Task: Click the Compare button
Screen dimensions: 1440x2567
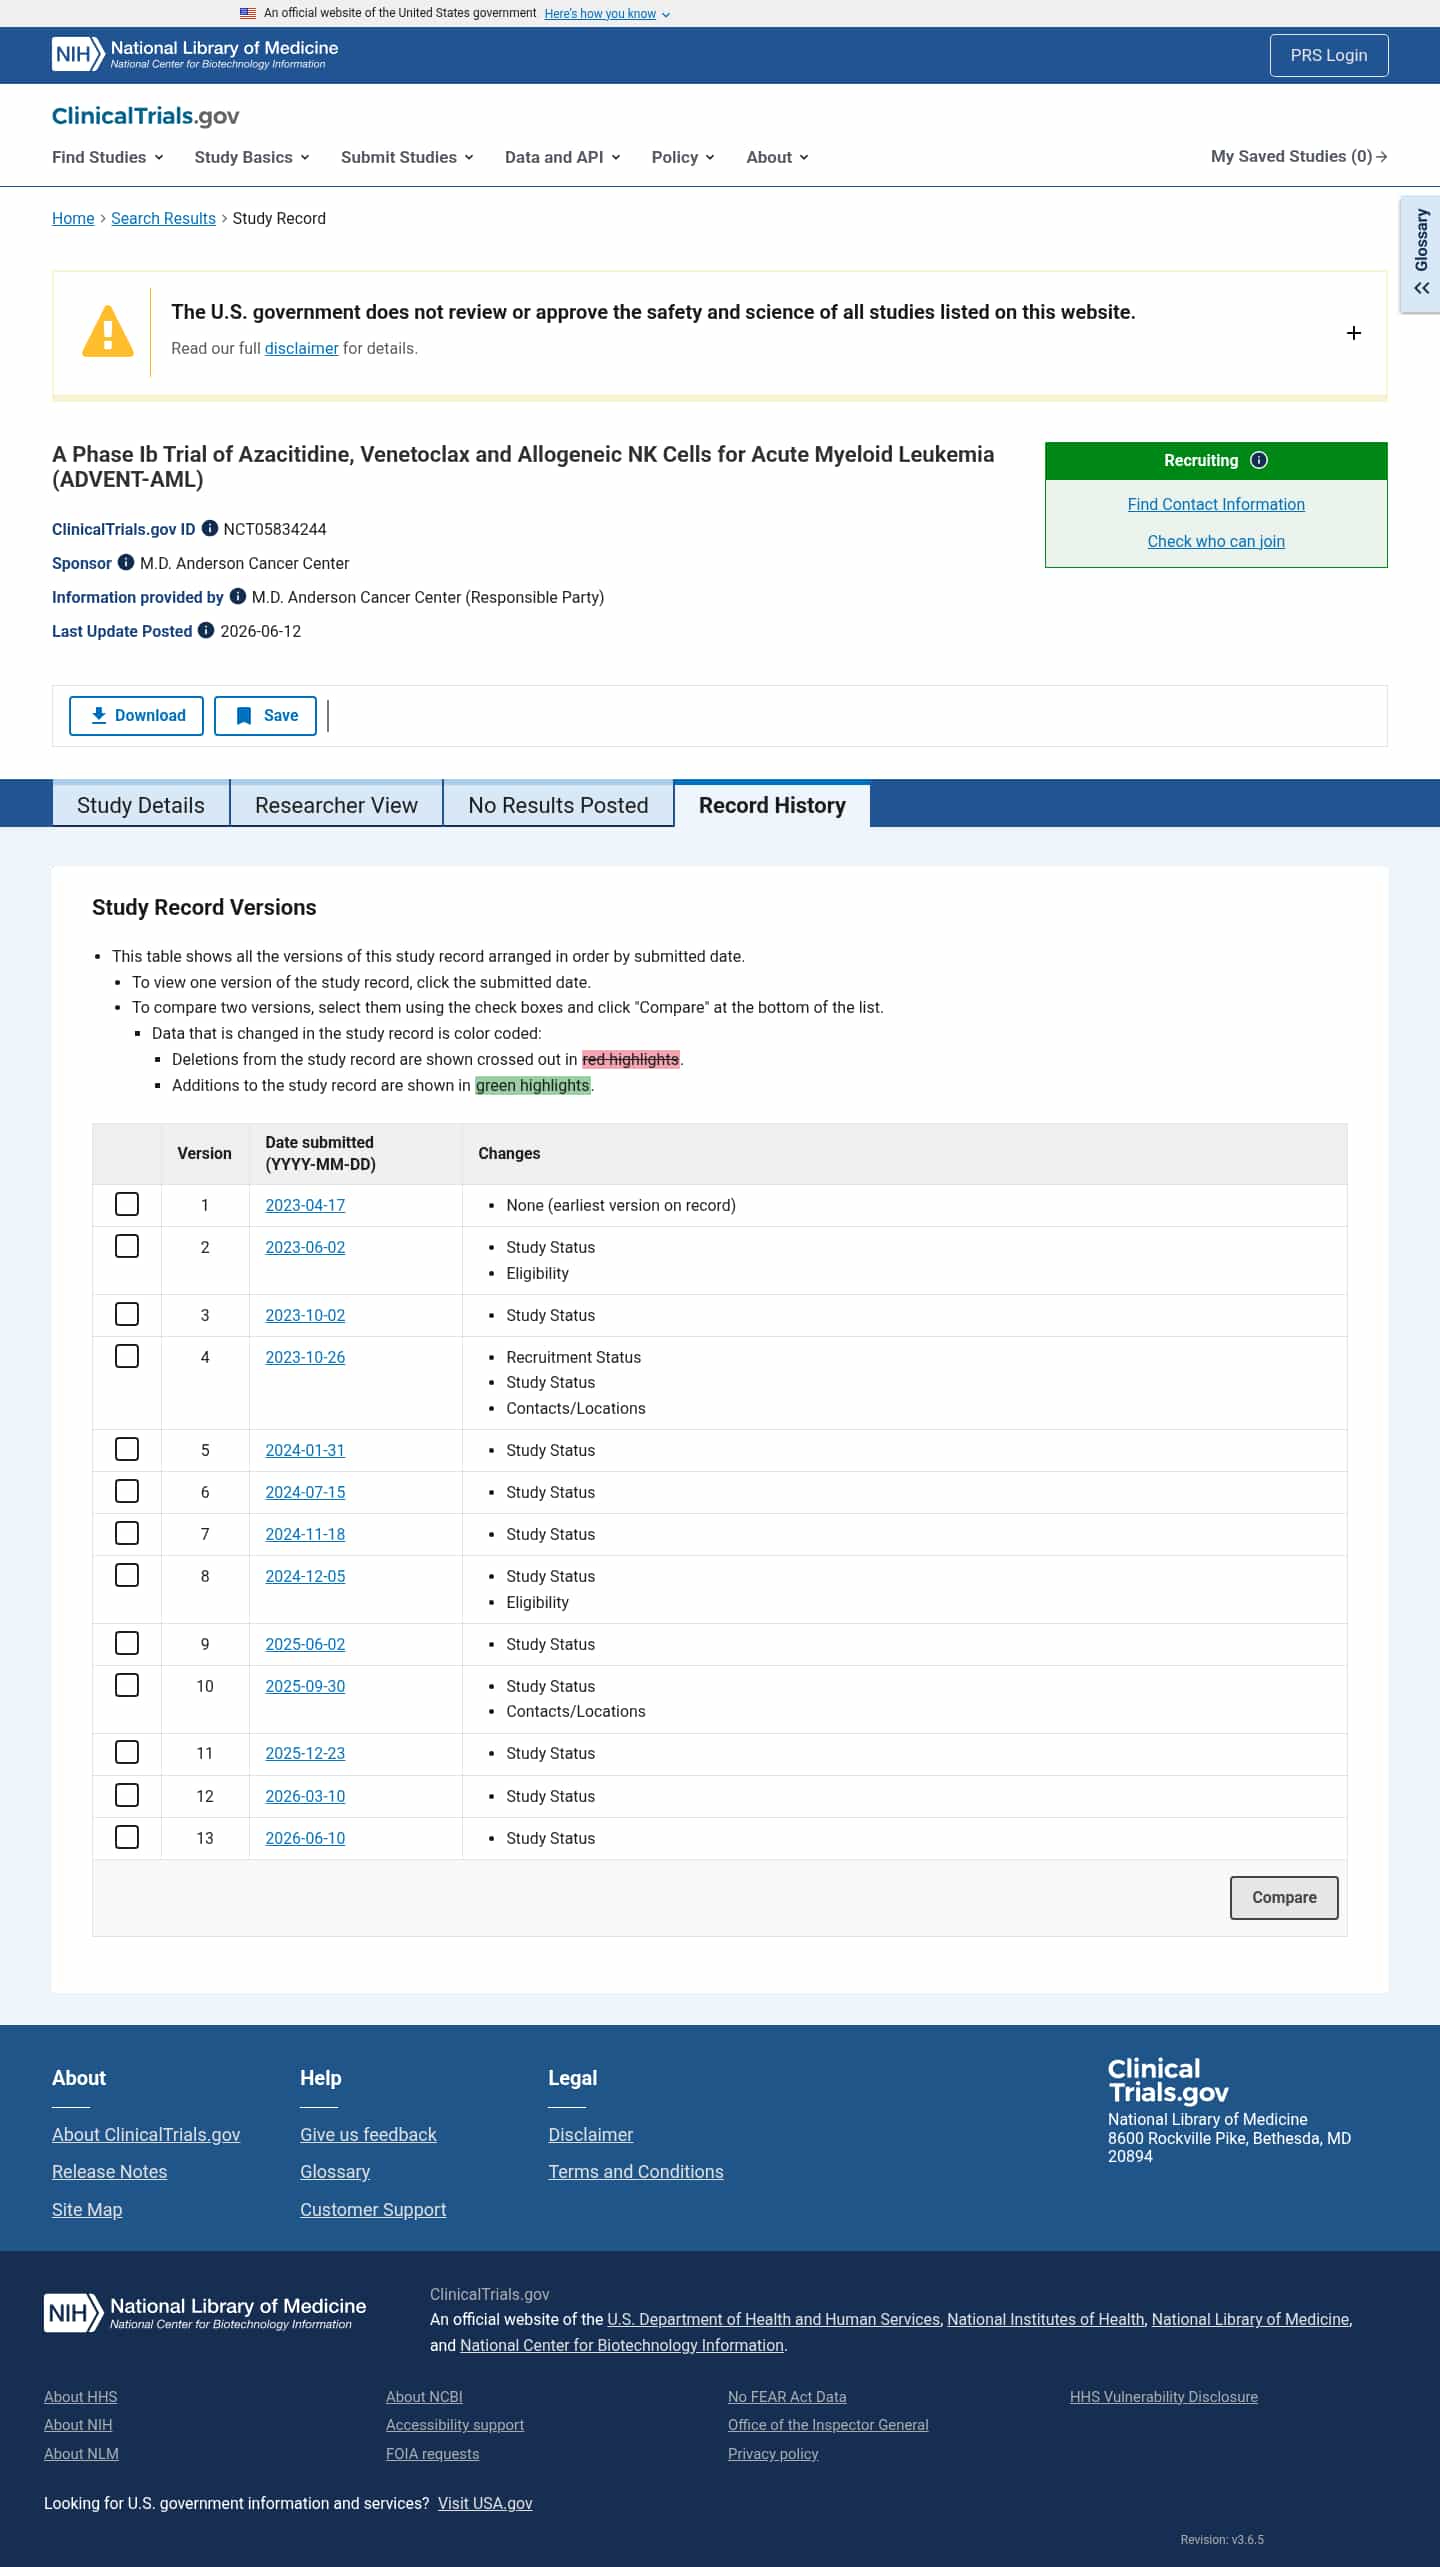Action: (1284, 1897)
